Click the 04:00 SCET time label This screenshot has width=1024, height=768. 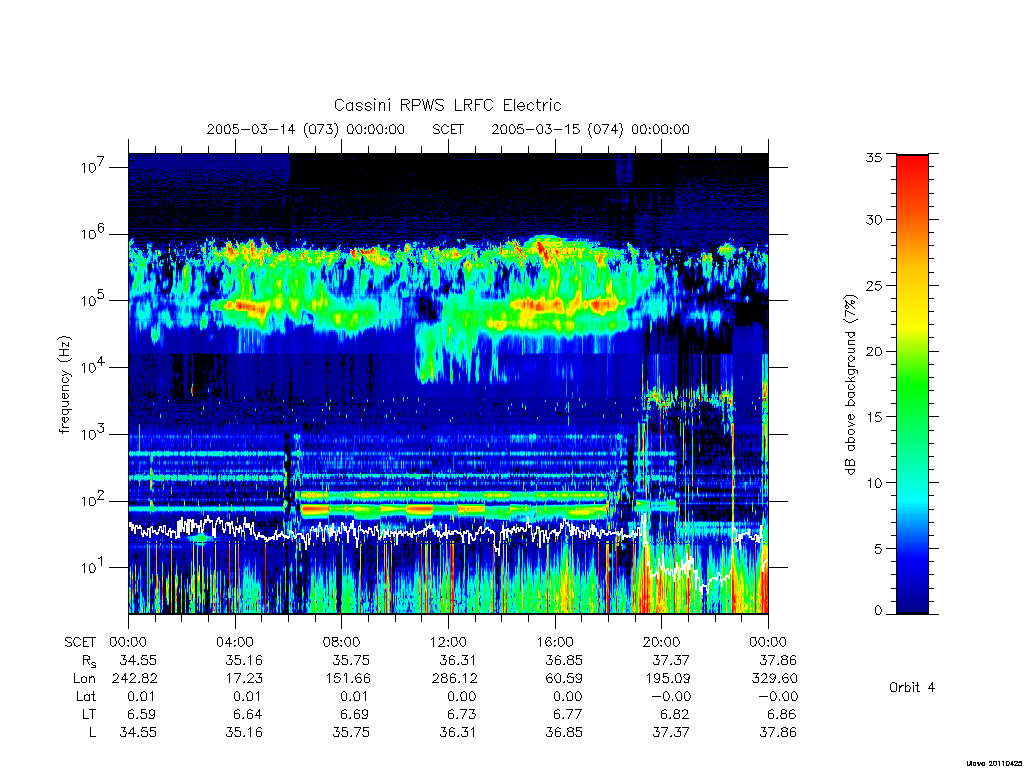(x=234, y=642)
